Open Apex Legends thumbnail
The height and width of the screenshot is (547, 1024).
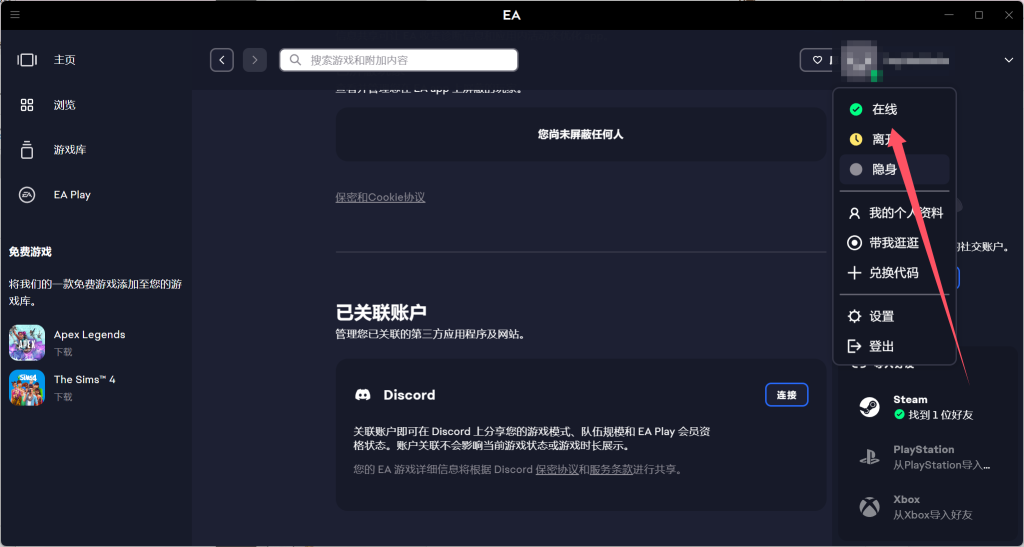click(27, 343)
